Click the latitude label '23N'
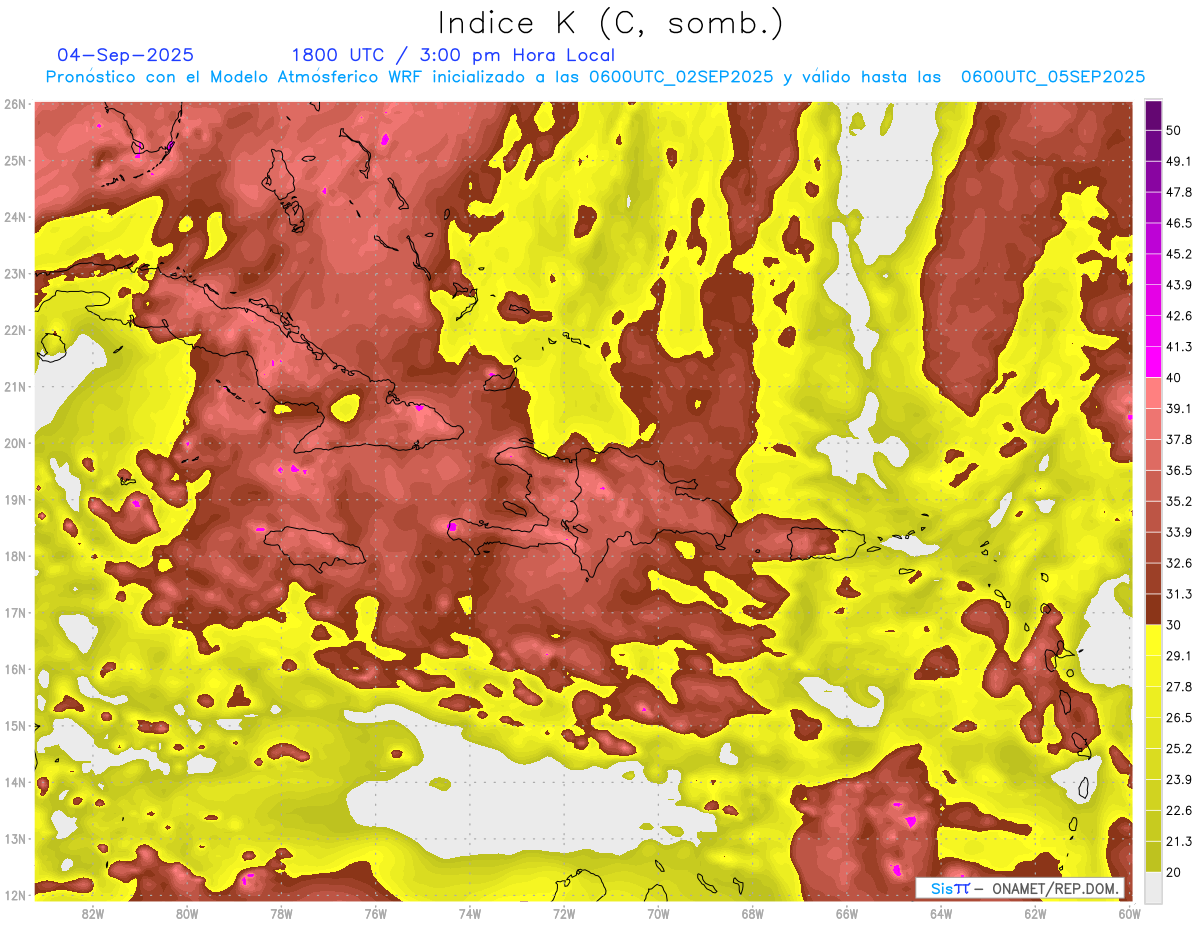This screenshot has width=1200, height=927. coord(15,274)
